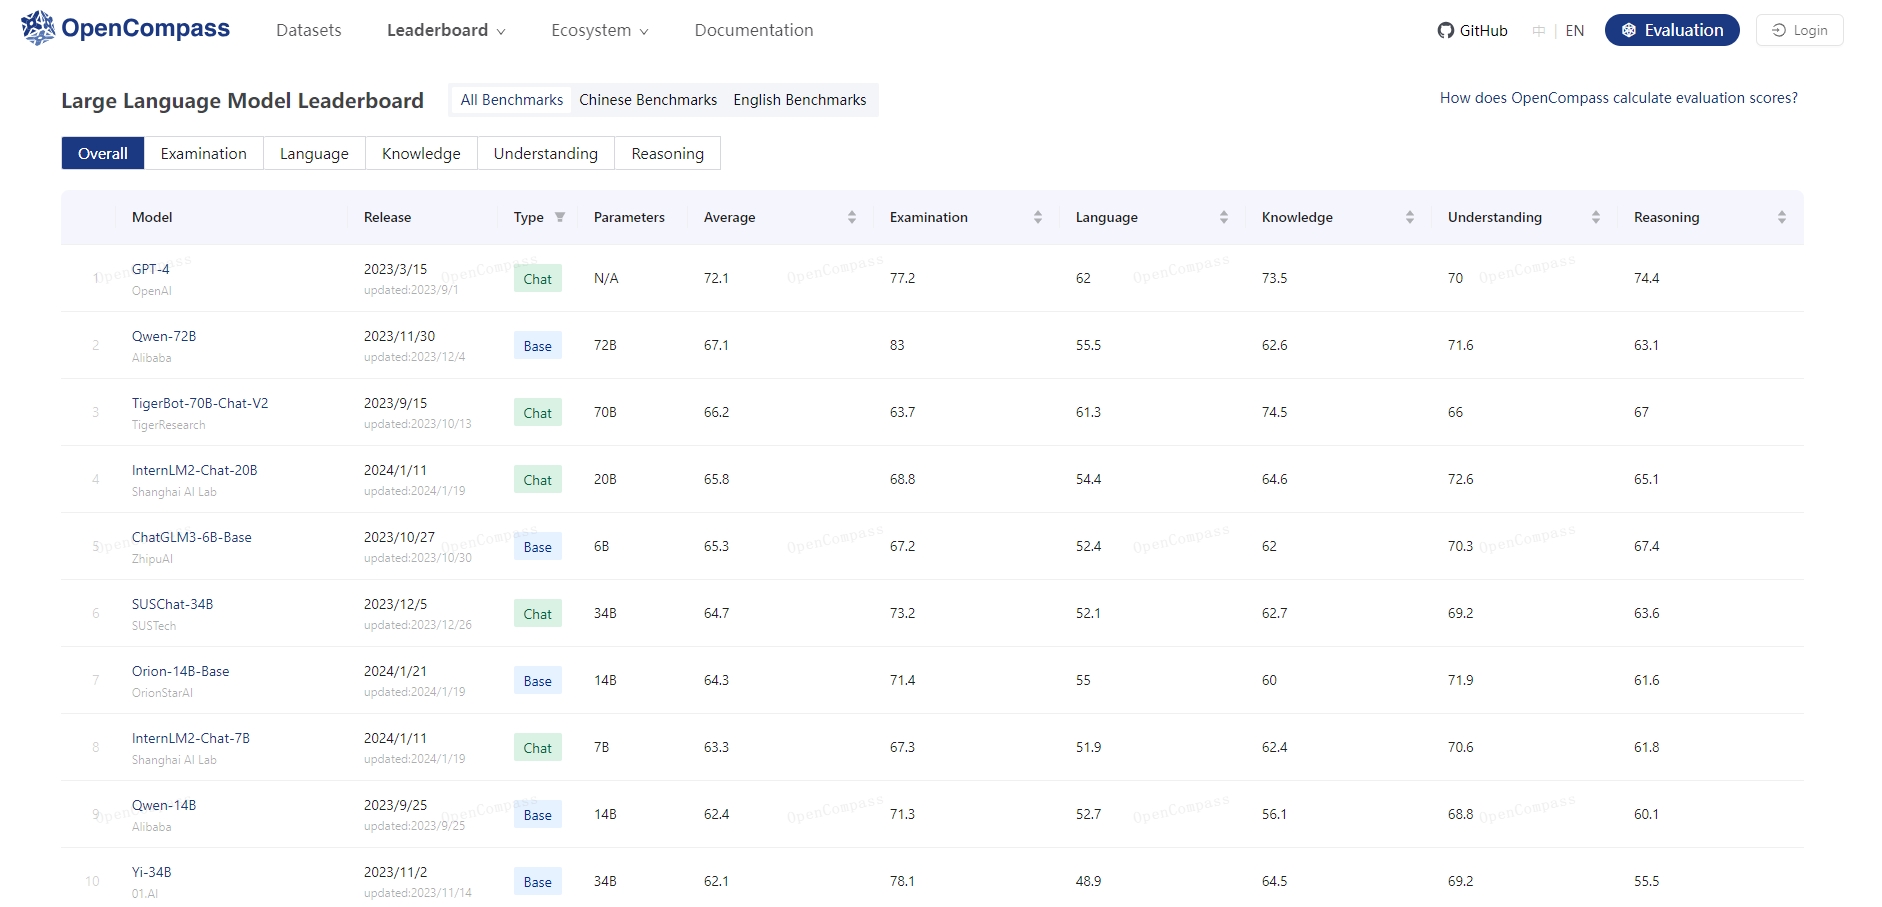Click GPT-4 reasoning score 74.4
This screenshot has width=1882, height=907.
point(1647,278)
